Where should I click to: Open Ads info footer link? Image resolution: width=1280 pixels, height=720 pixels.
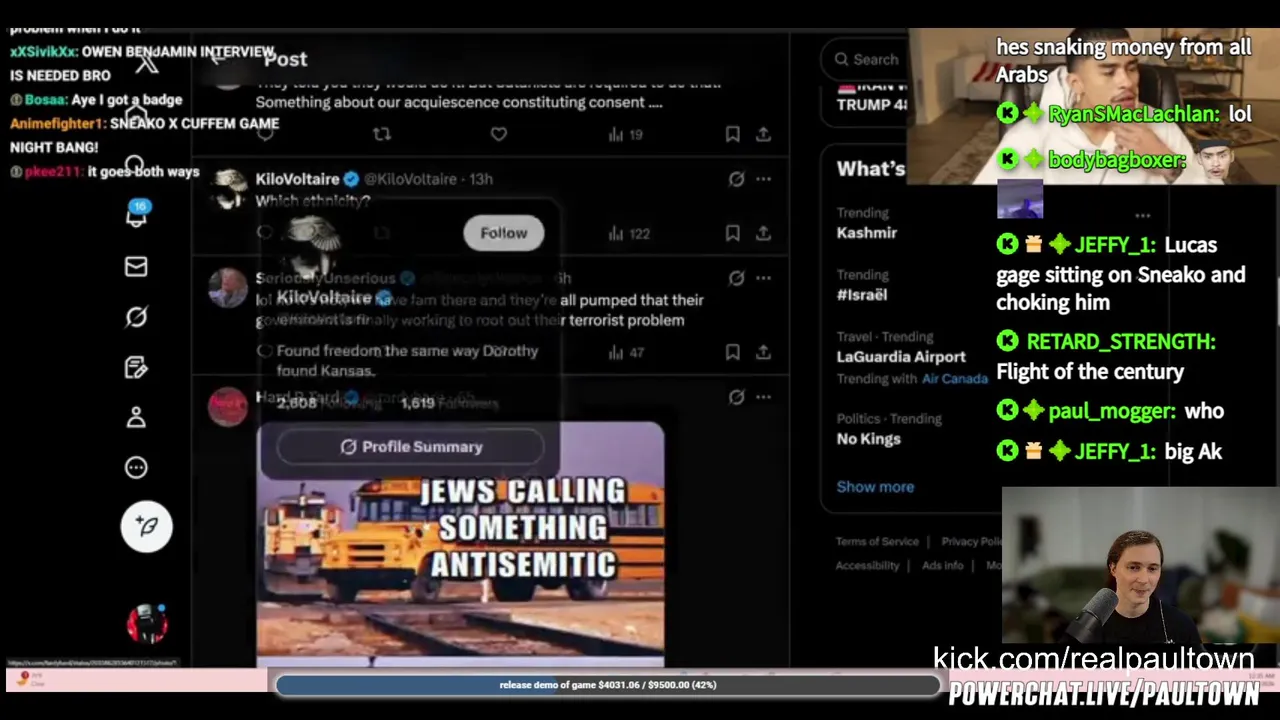pos(942,565)
